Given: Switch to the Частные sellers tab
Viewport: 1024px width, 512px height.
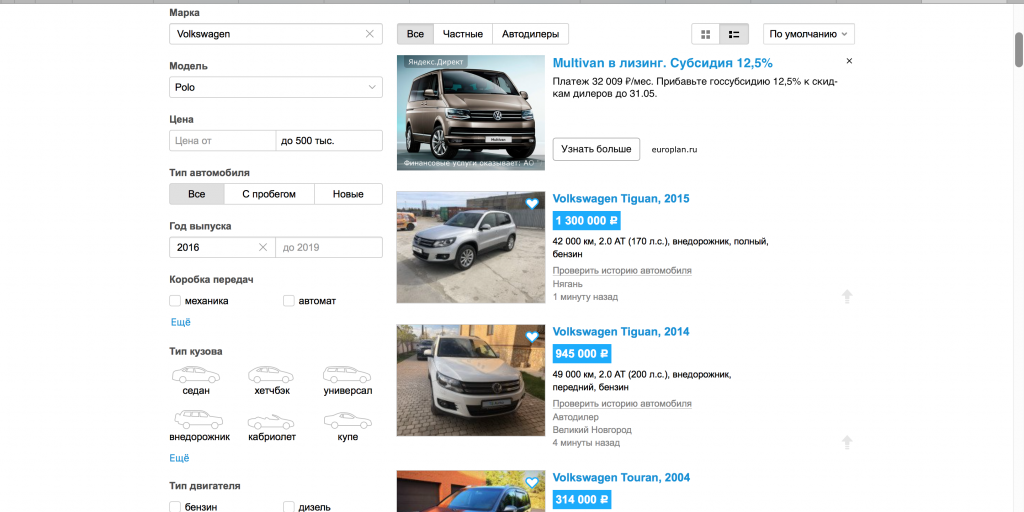Looking at the screenshot, I should coord(463,34).
